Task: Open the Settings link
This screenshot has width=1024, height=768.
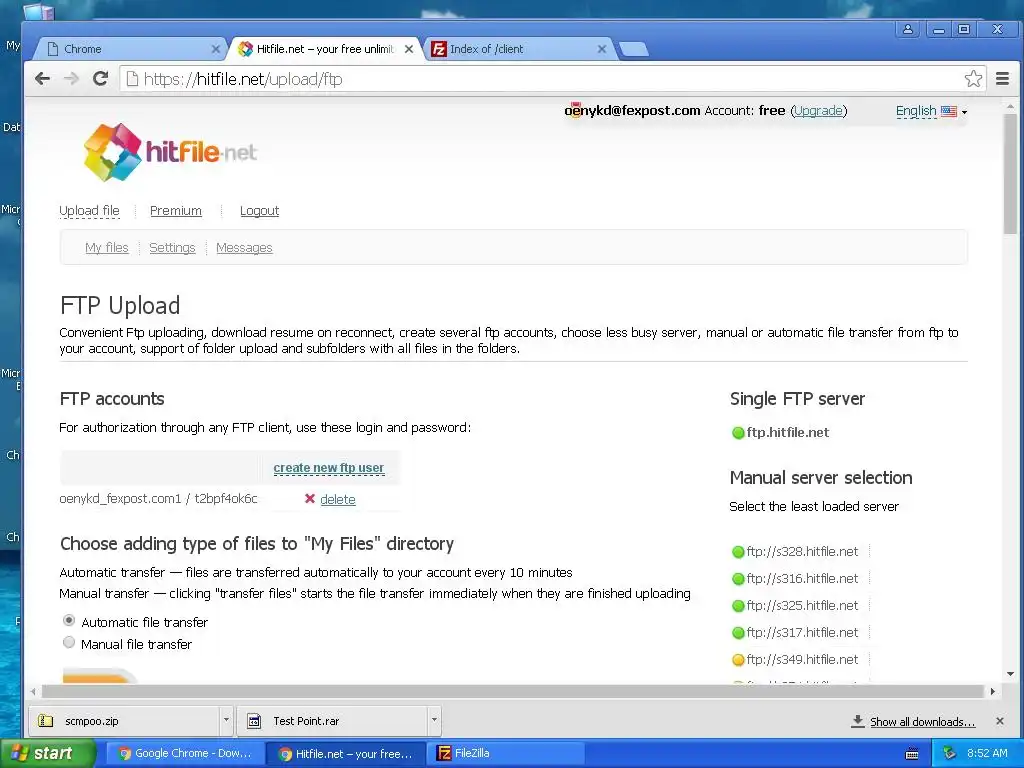Action: click(172, 248)
